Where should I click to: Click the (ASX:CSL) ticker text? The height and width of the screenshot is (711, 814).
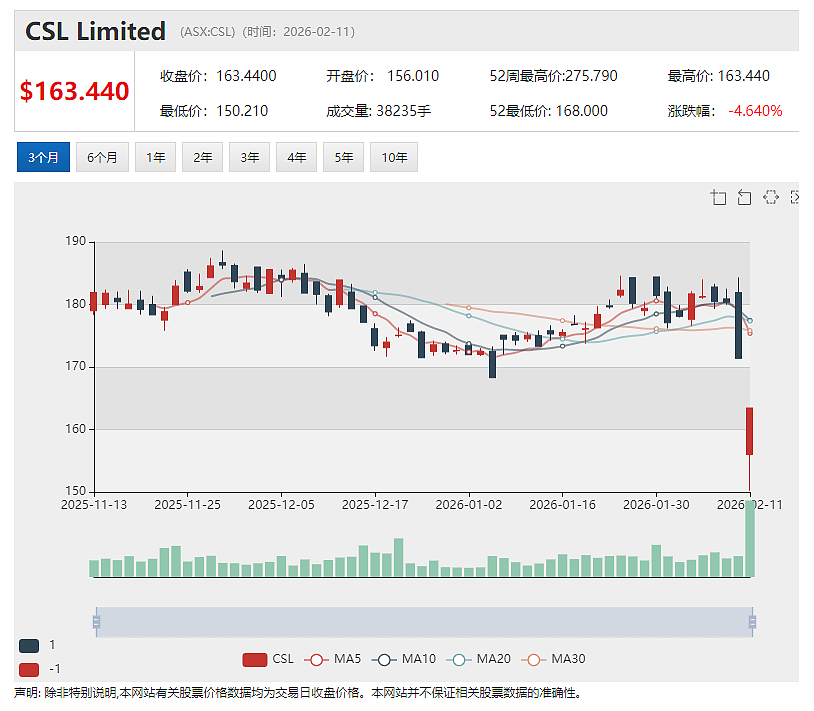click(x=207, y=32)
